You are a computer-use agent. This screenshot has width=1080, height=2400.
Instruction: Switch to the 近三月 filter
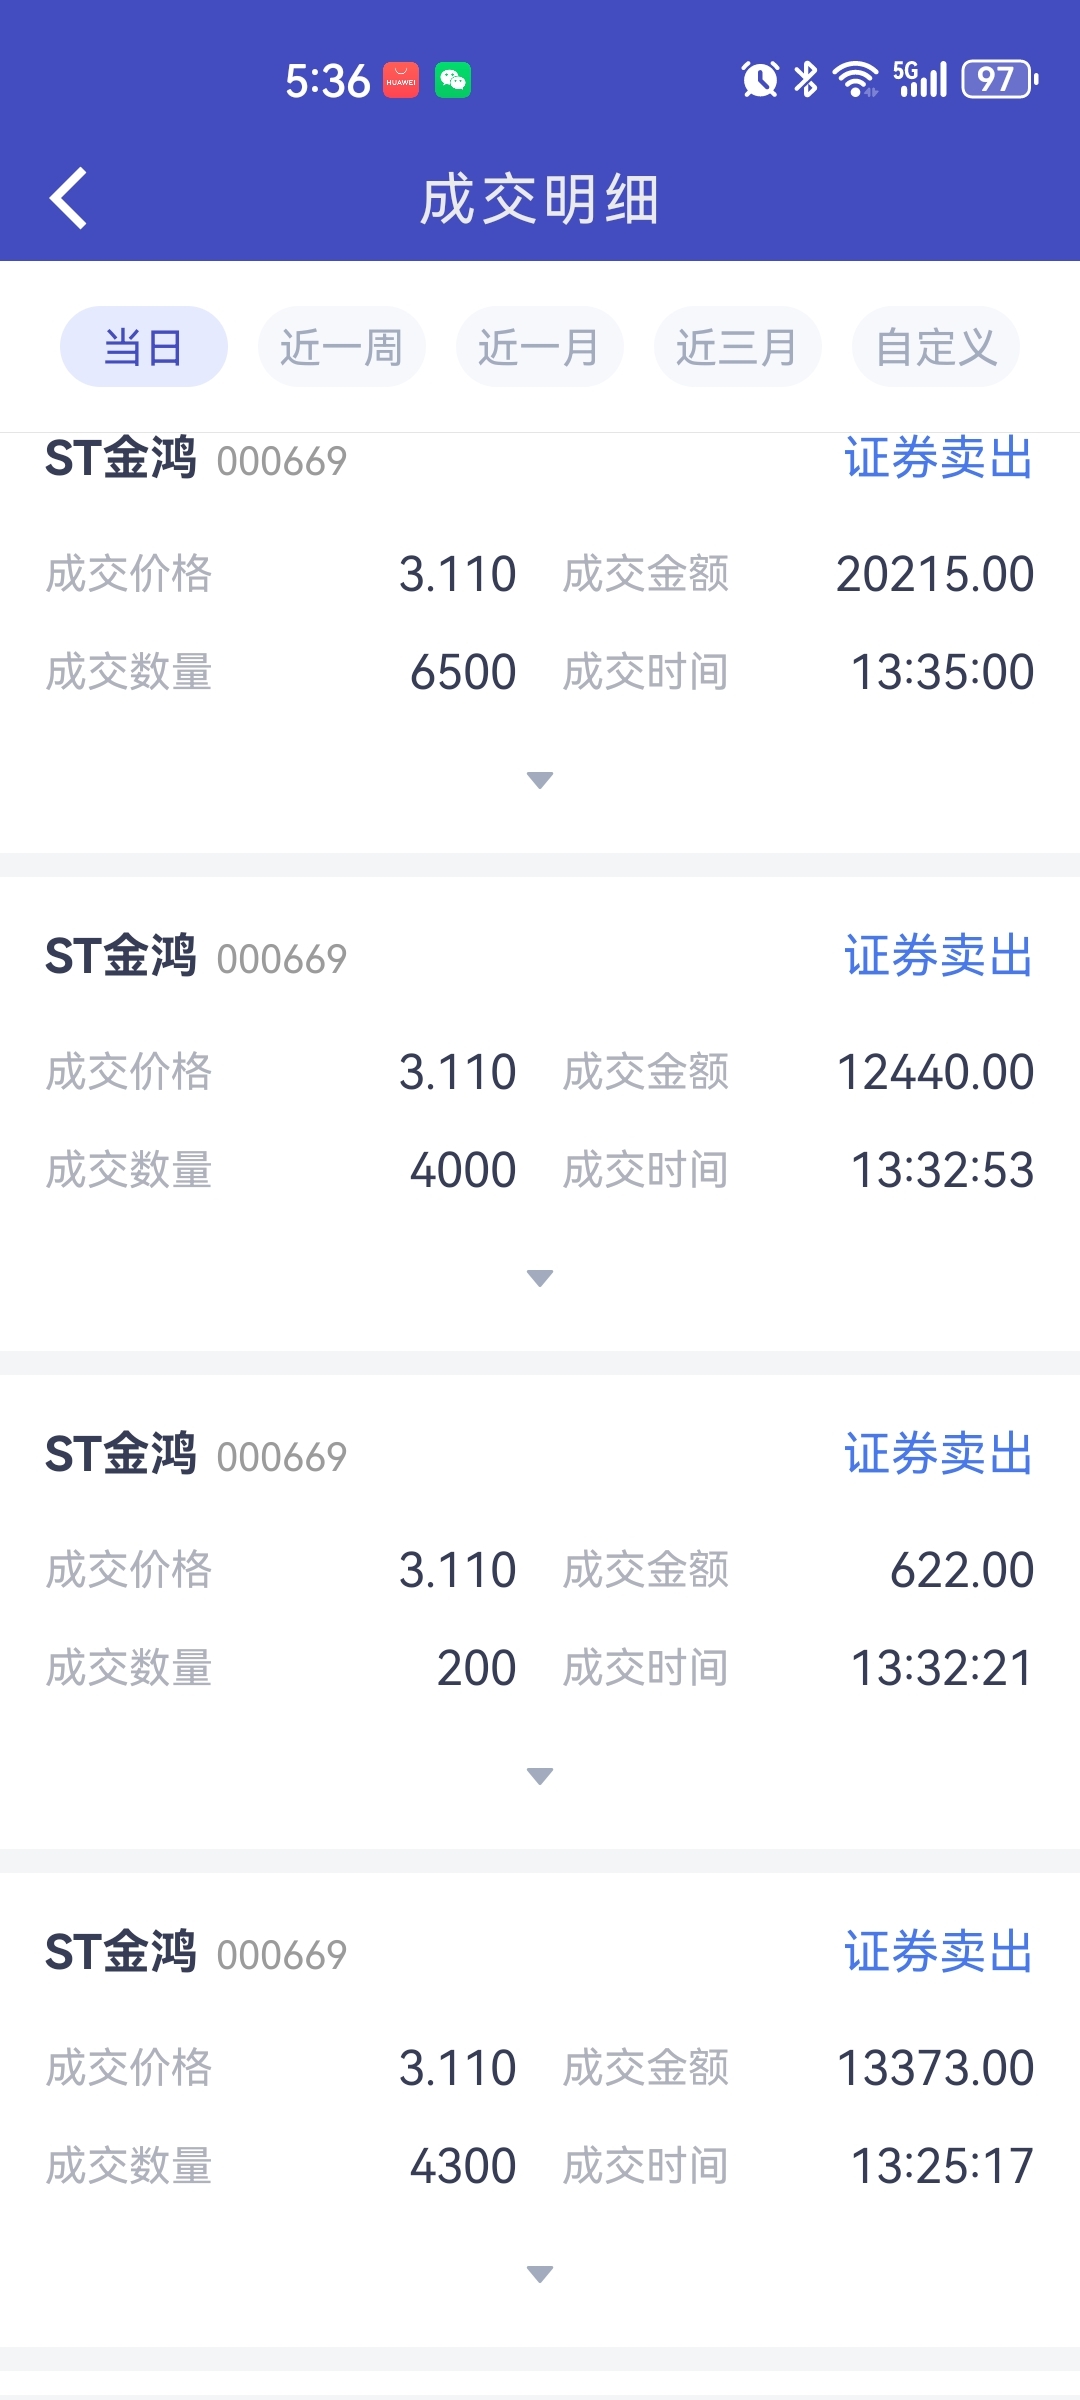(737, 347)
